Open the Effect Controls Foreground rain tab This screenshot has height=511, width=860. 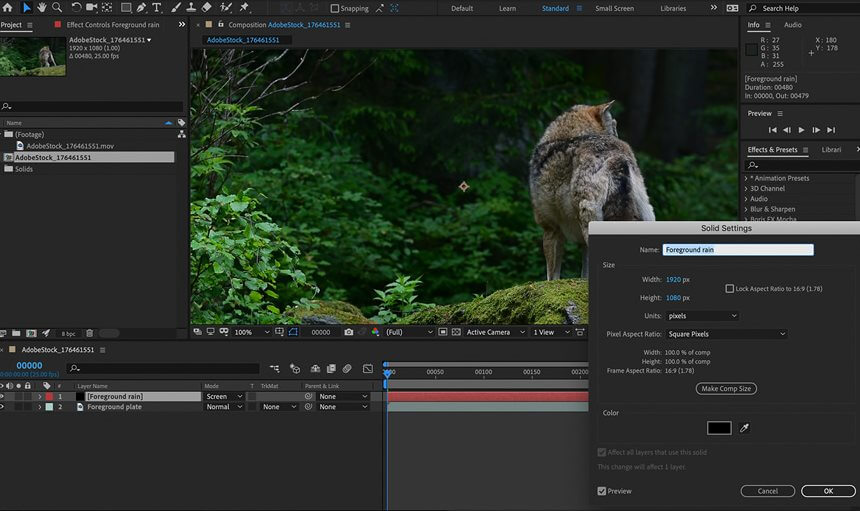coord(112,25)
